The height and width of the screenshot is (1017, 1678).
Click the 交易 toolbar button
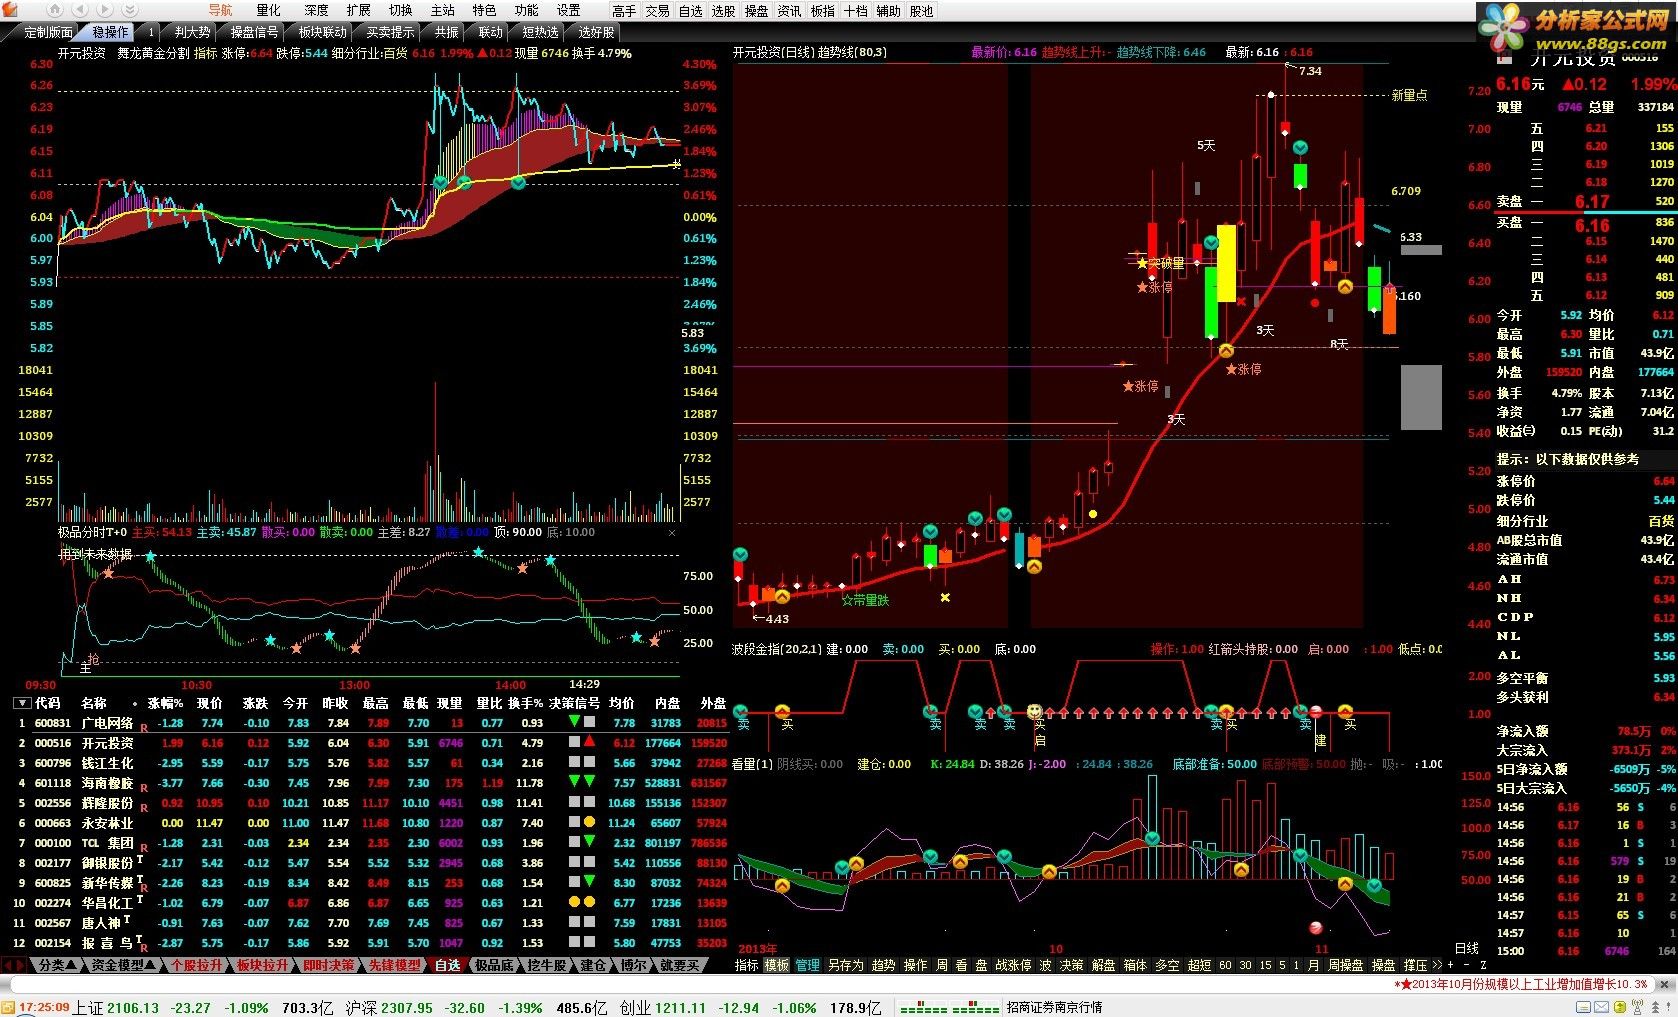pyautogui.click(x=657, y=11)
